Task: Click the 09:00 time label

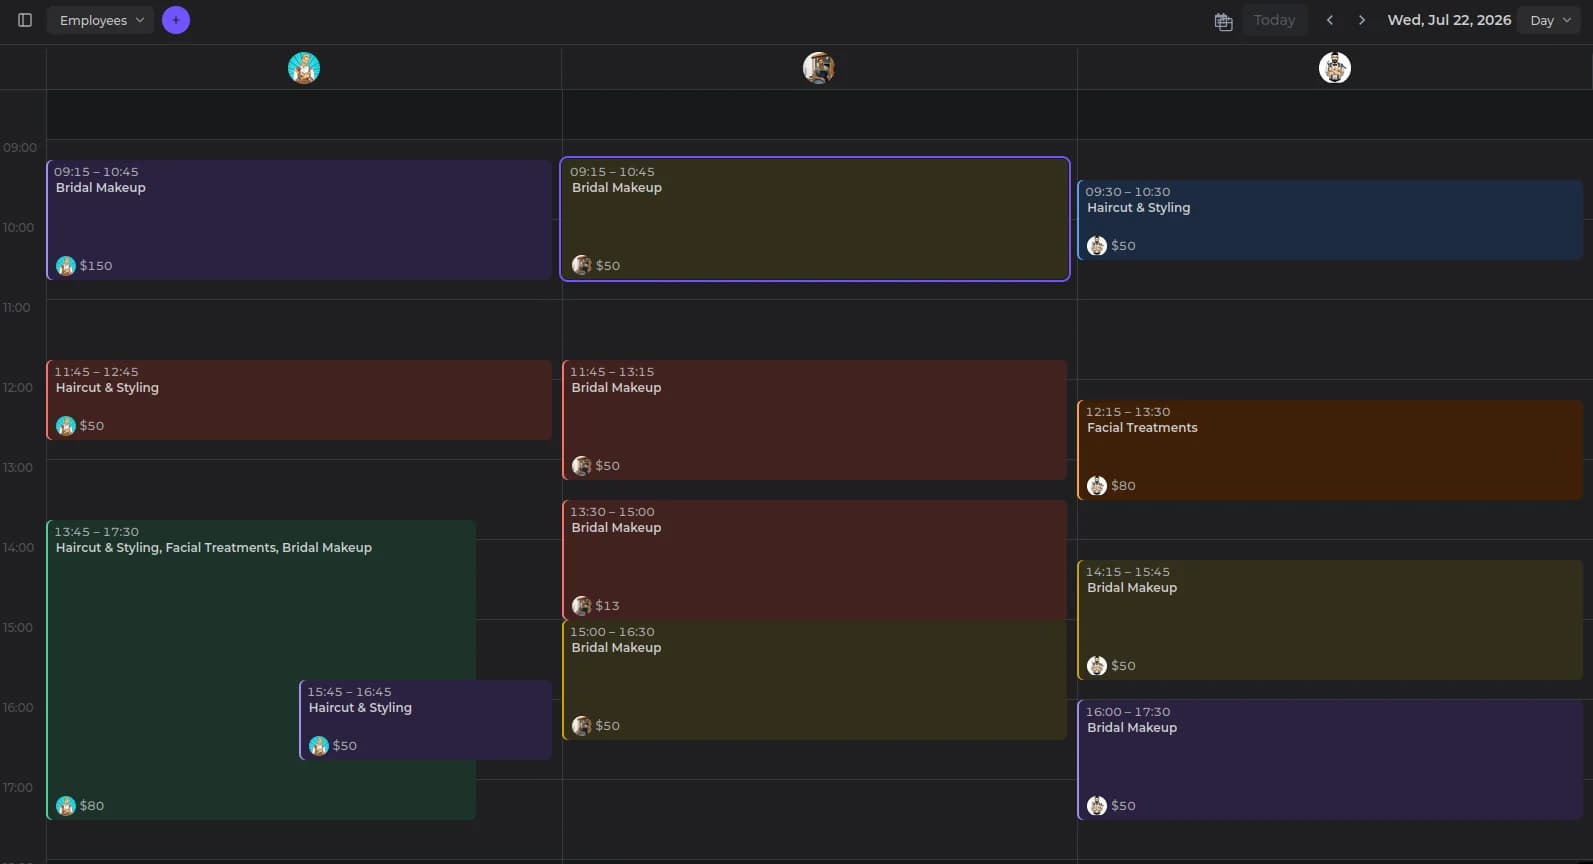Action: pos(19,147)
